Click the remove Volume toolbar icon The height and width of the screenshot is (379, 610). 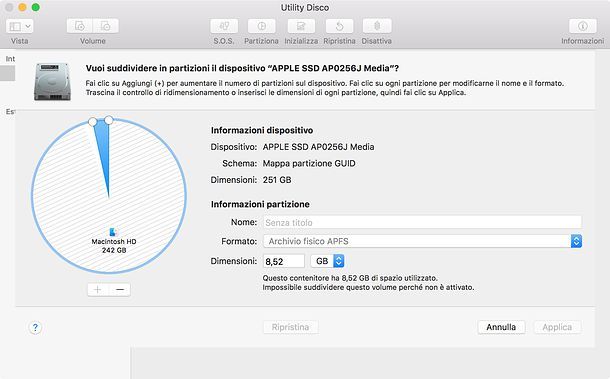pos(105,26)
